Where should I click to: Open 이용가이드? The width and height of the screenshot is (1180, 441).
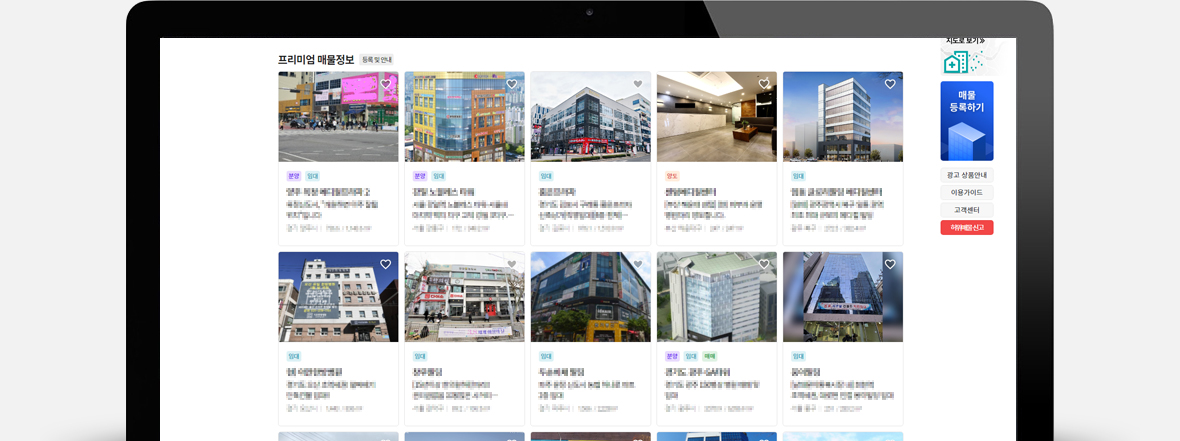tap(967, 193)
